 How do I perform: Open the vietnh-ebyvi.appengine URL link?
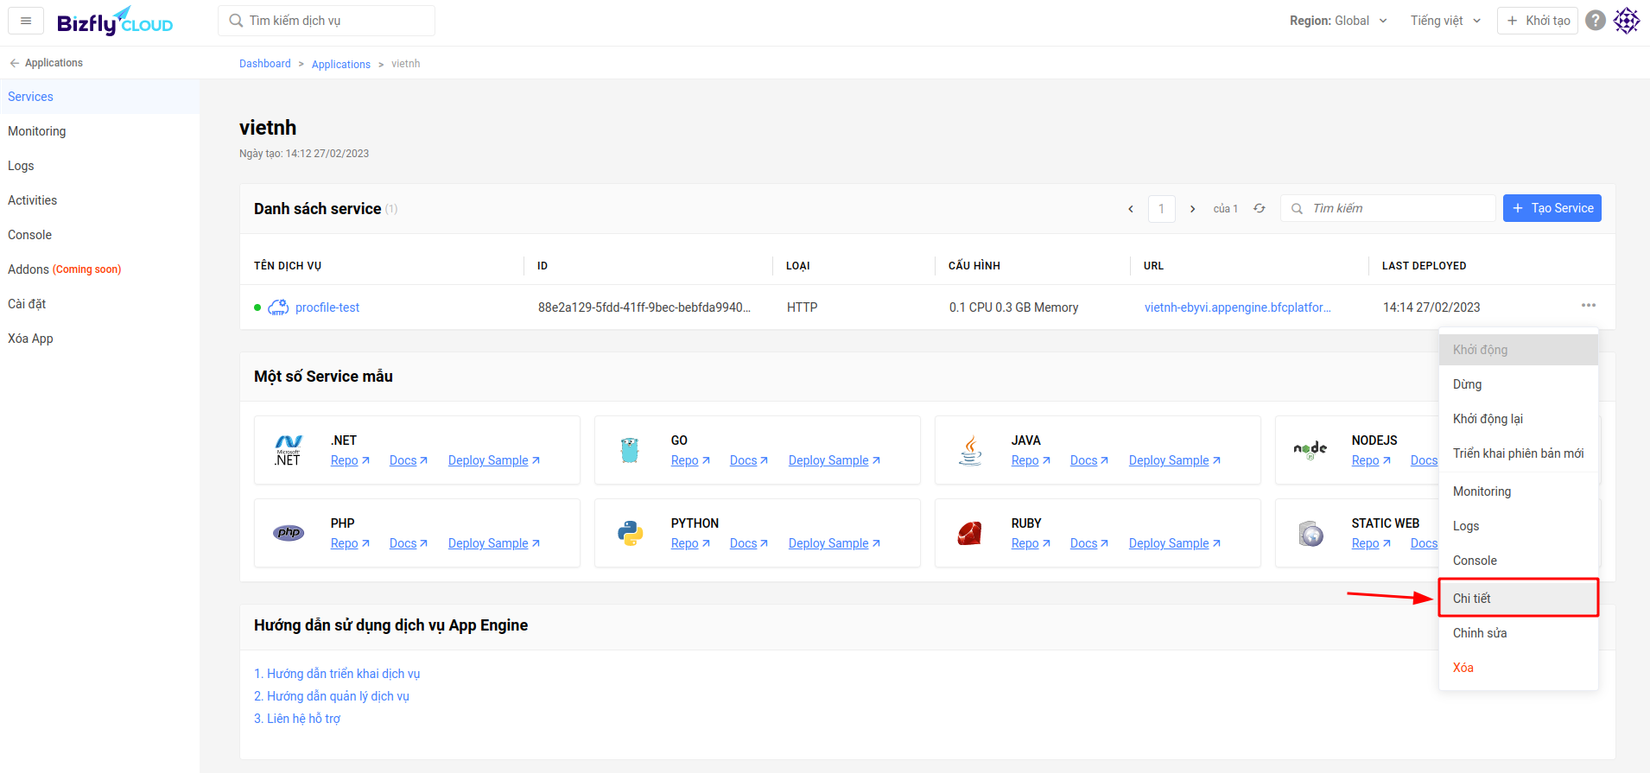pos(1237,307)
